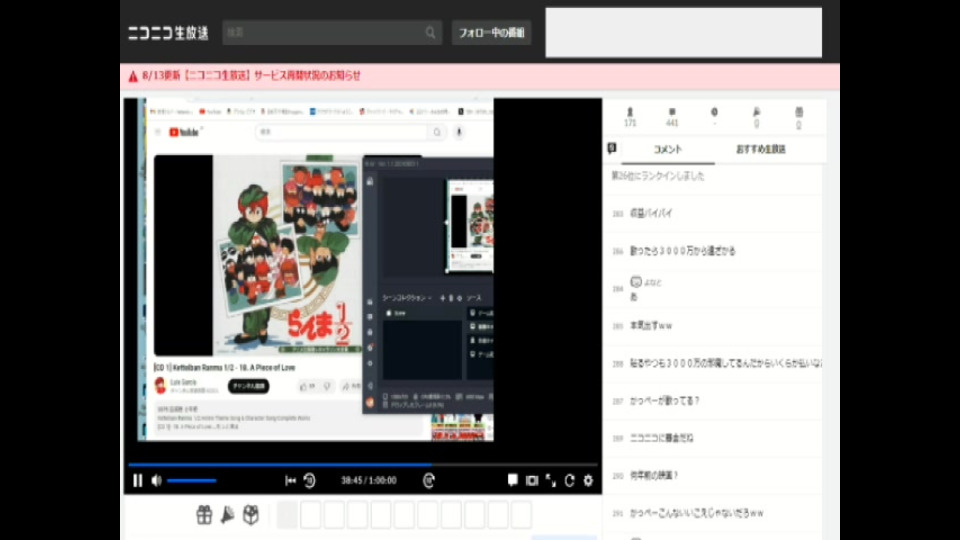Open the player settings gear
960x540 pixels.
(x=588, y=481)
